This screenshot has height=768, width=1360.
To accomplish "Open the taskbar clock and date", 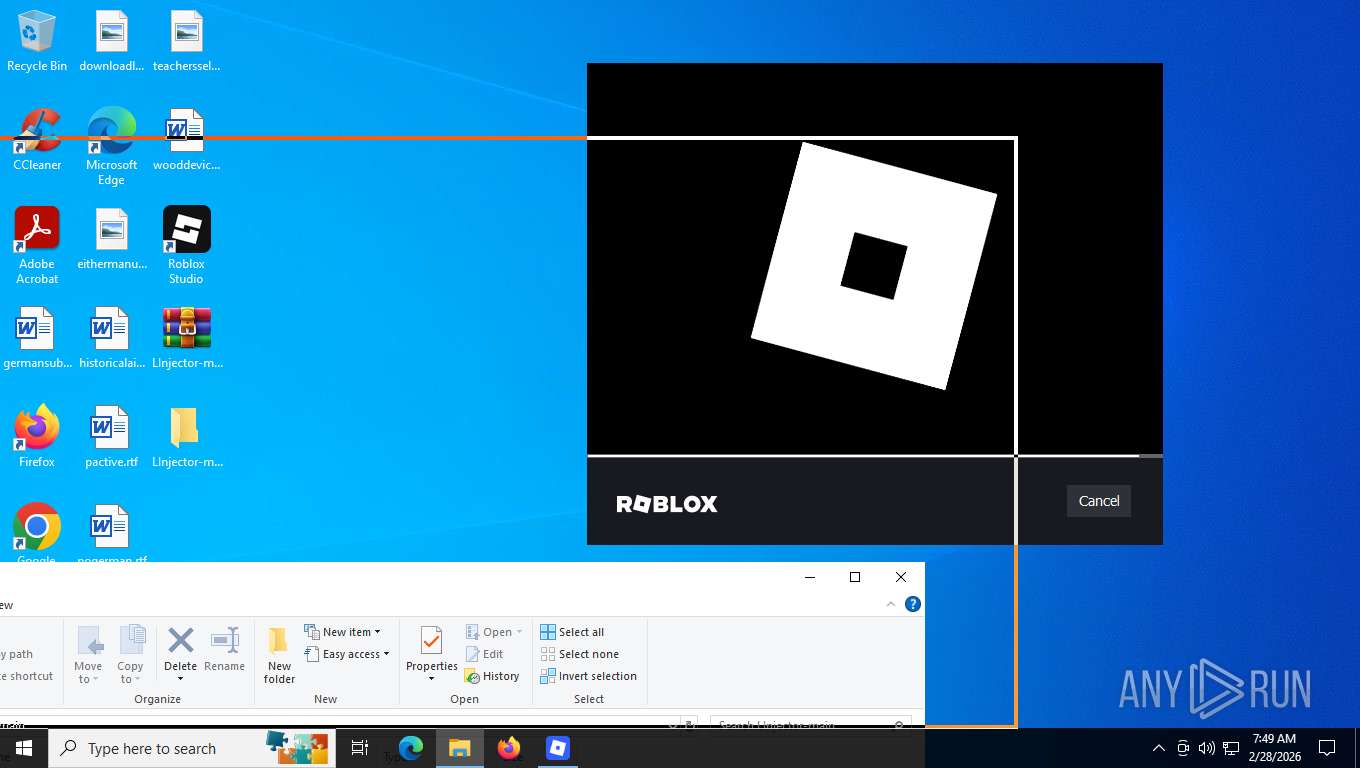I will click(1274, 748).
